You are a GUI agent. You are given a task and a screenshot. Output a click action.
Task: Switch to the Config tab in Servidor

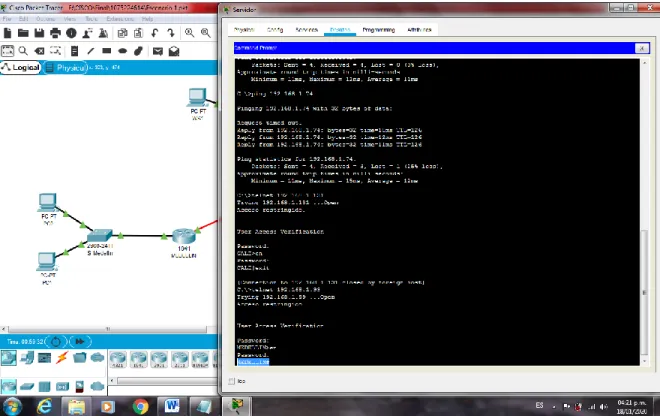coord(275,30)
